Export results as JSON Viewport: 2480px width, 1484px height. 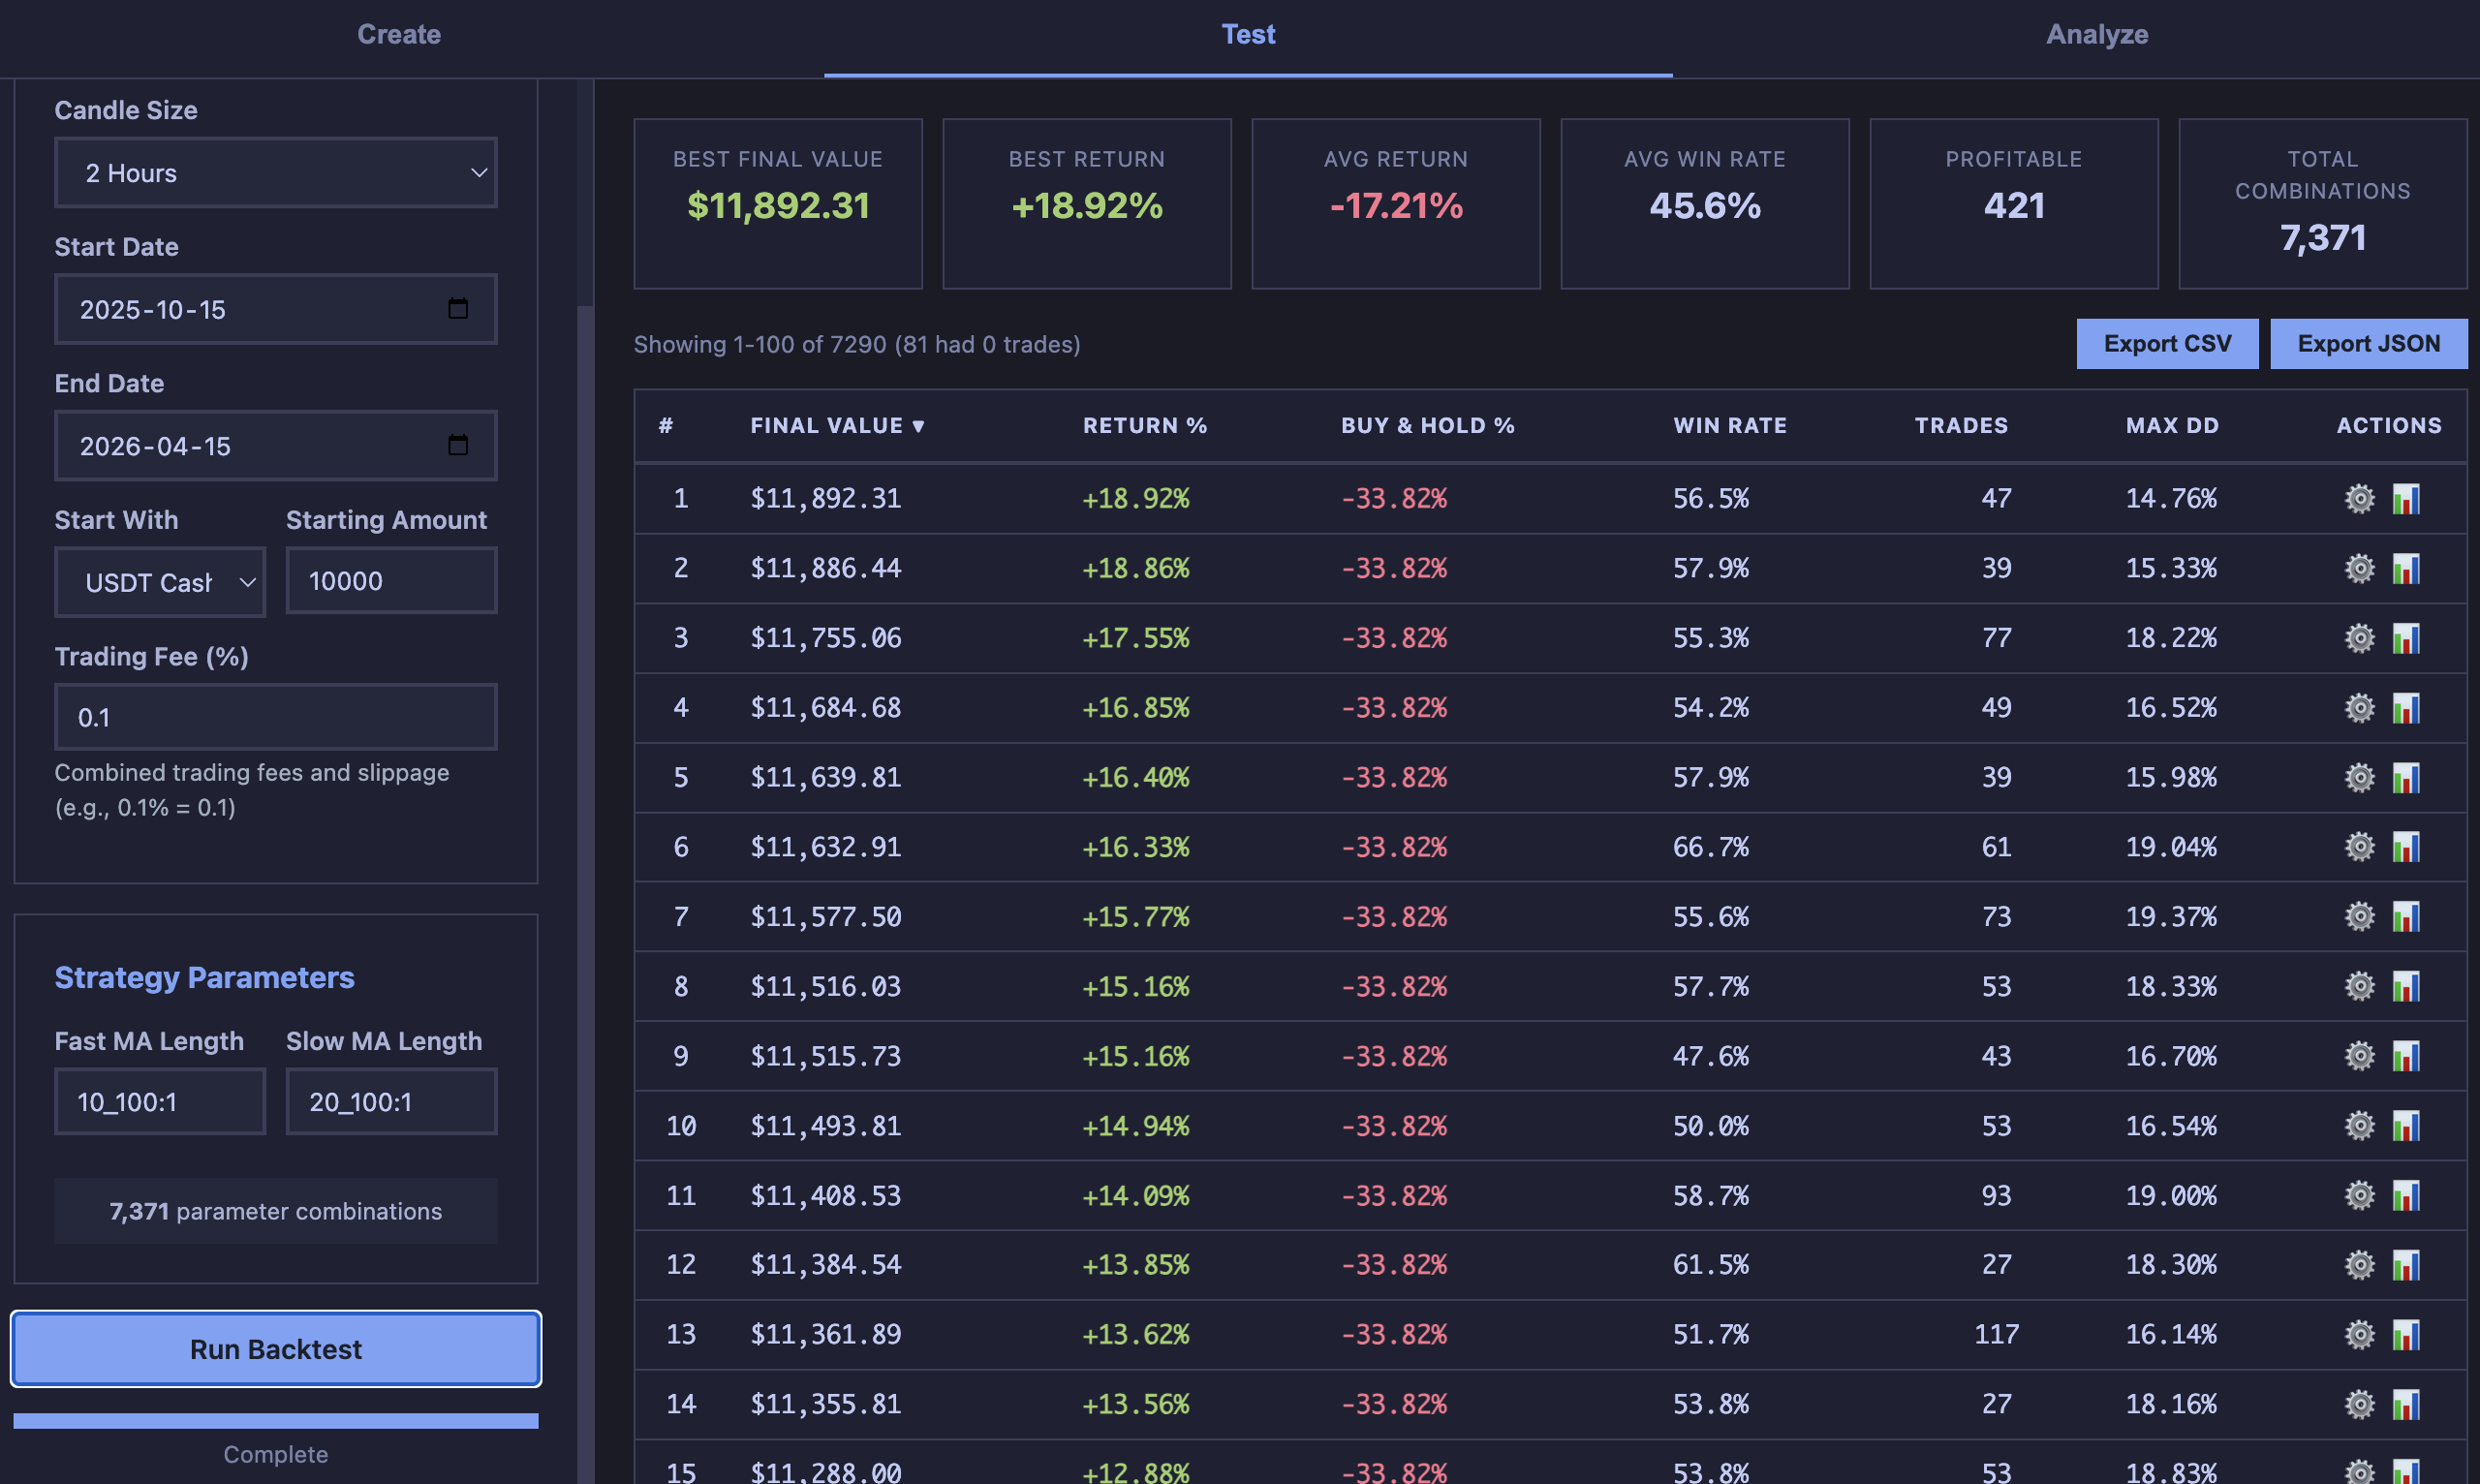coord(2369,343)
